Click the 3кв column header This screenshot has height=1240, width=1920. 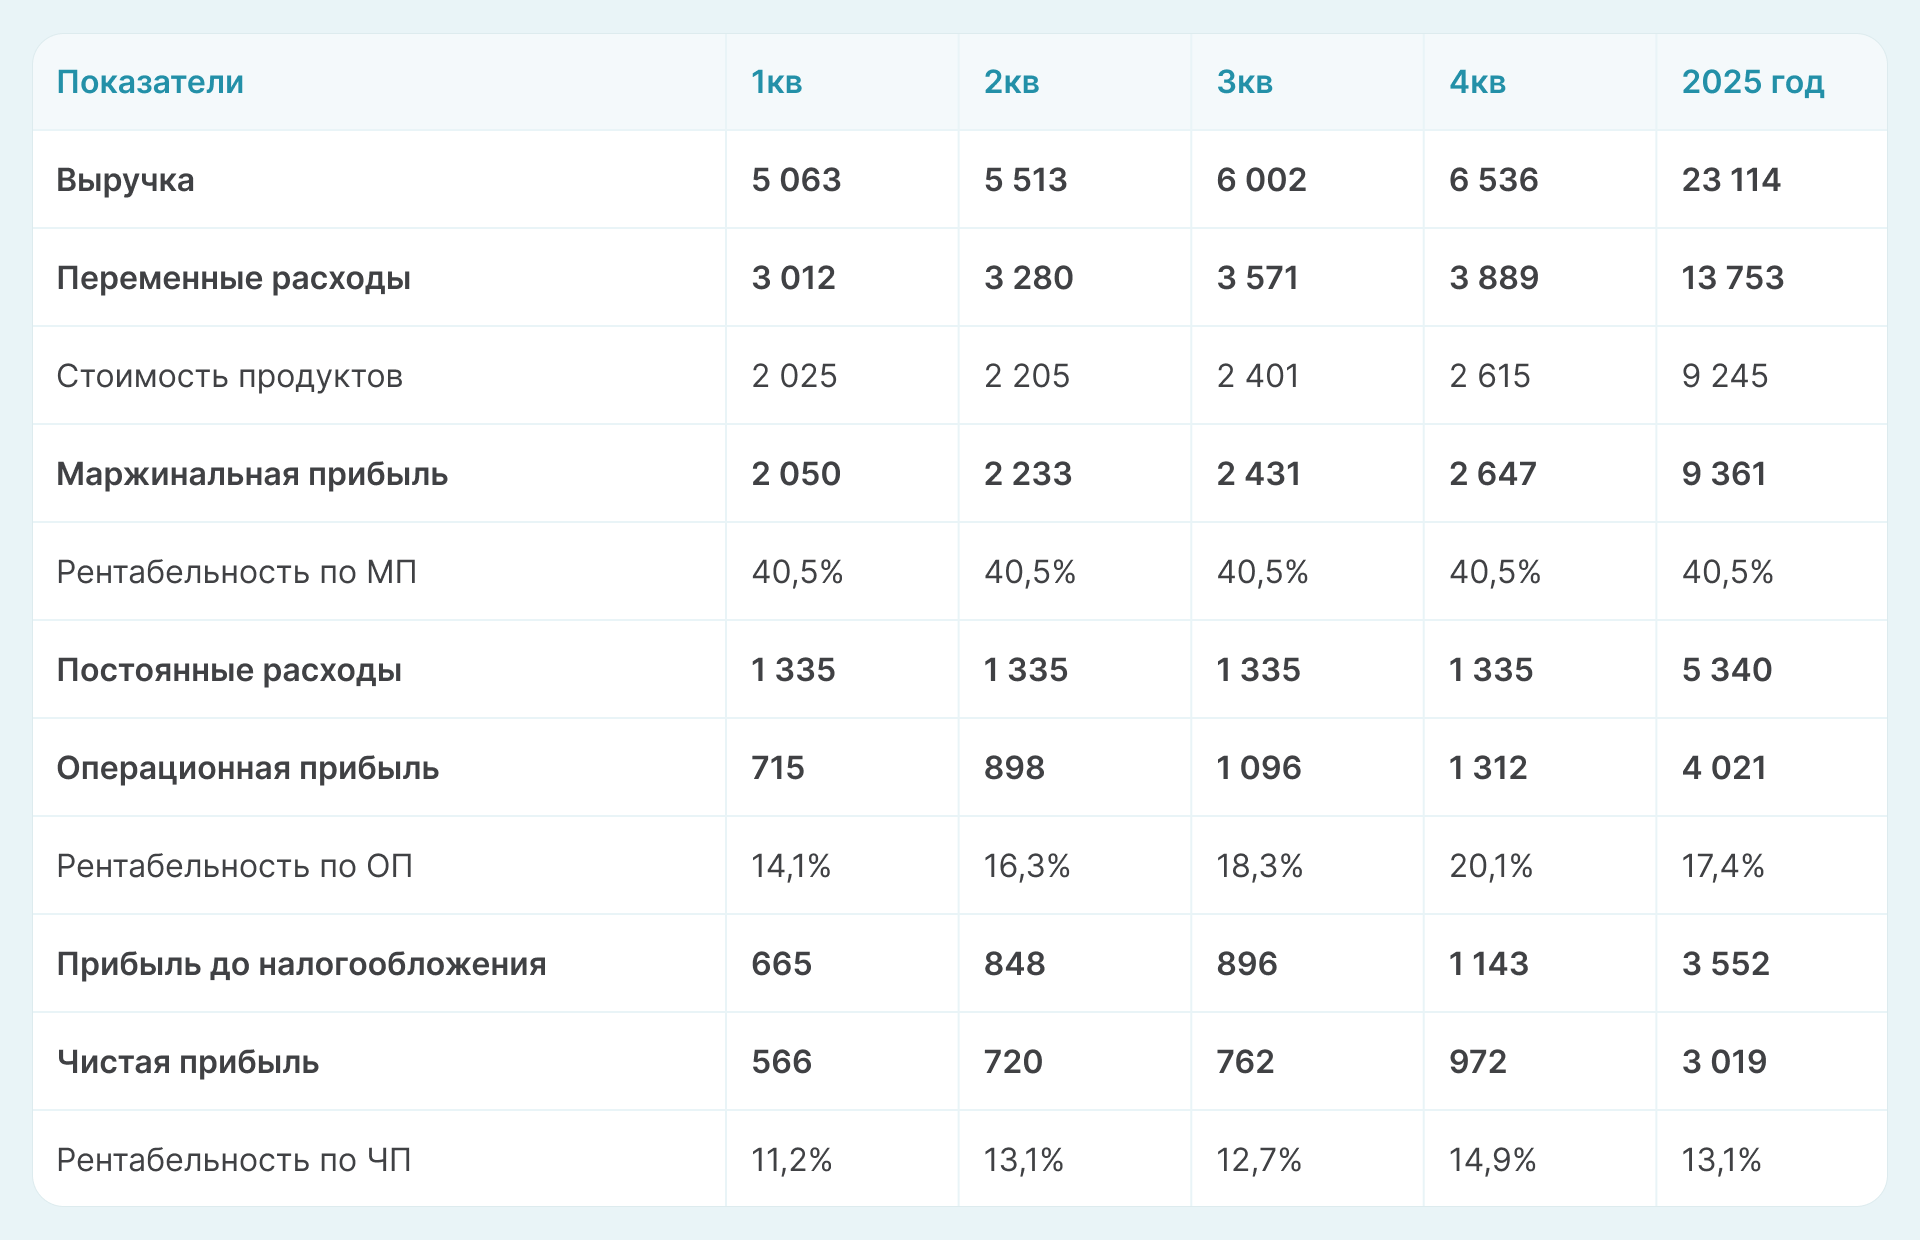pos(1244,82)
